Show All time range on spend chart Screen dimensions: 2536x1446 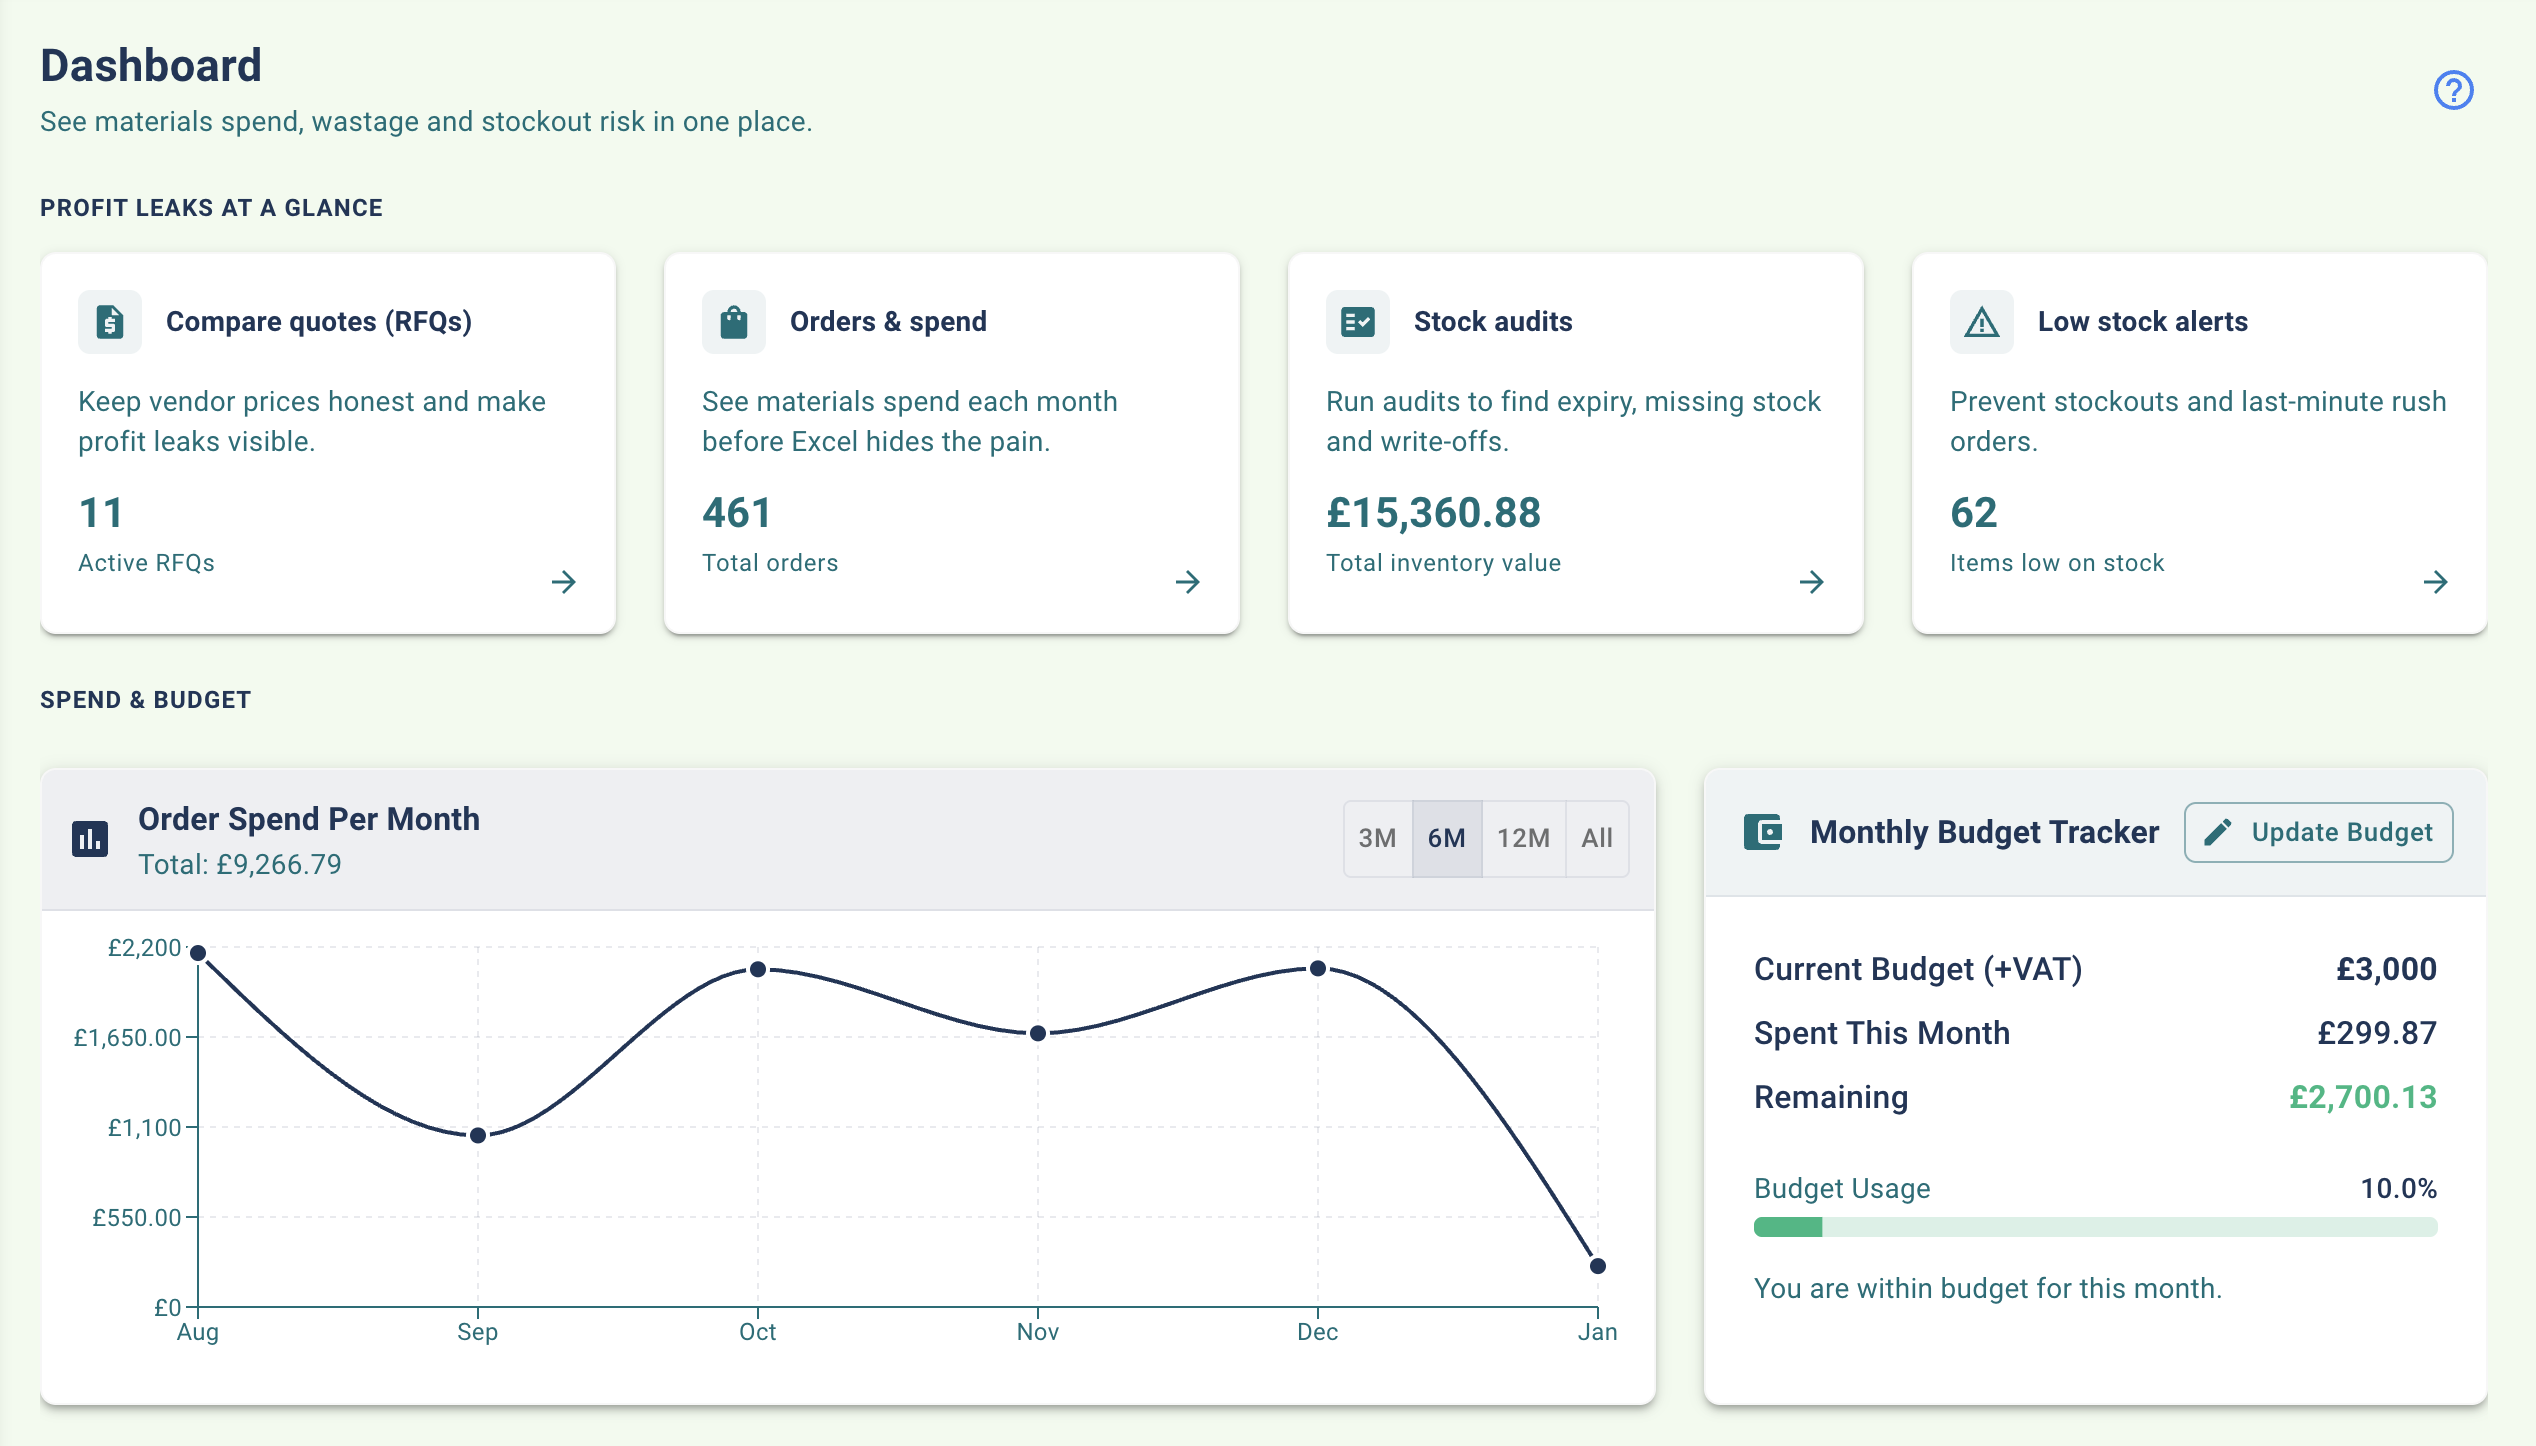pos(1596,838)
